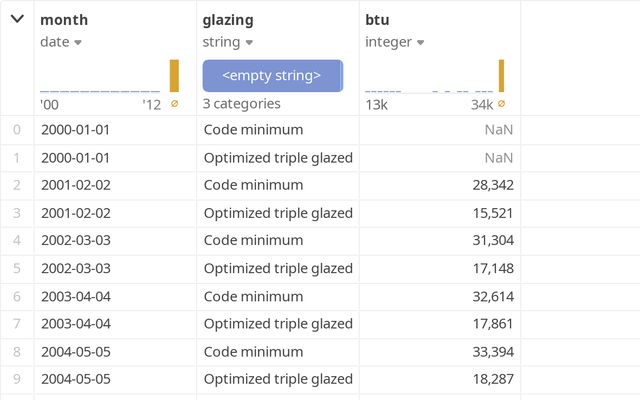Select the 28,342 btu cell
Image resolution: width=640 pixels, height=400 pixels.
[x=492, y=185]
